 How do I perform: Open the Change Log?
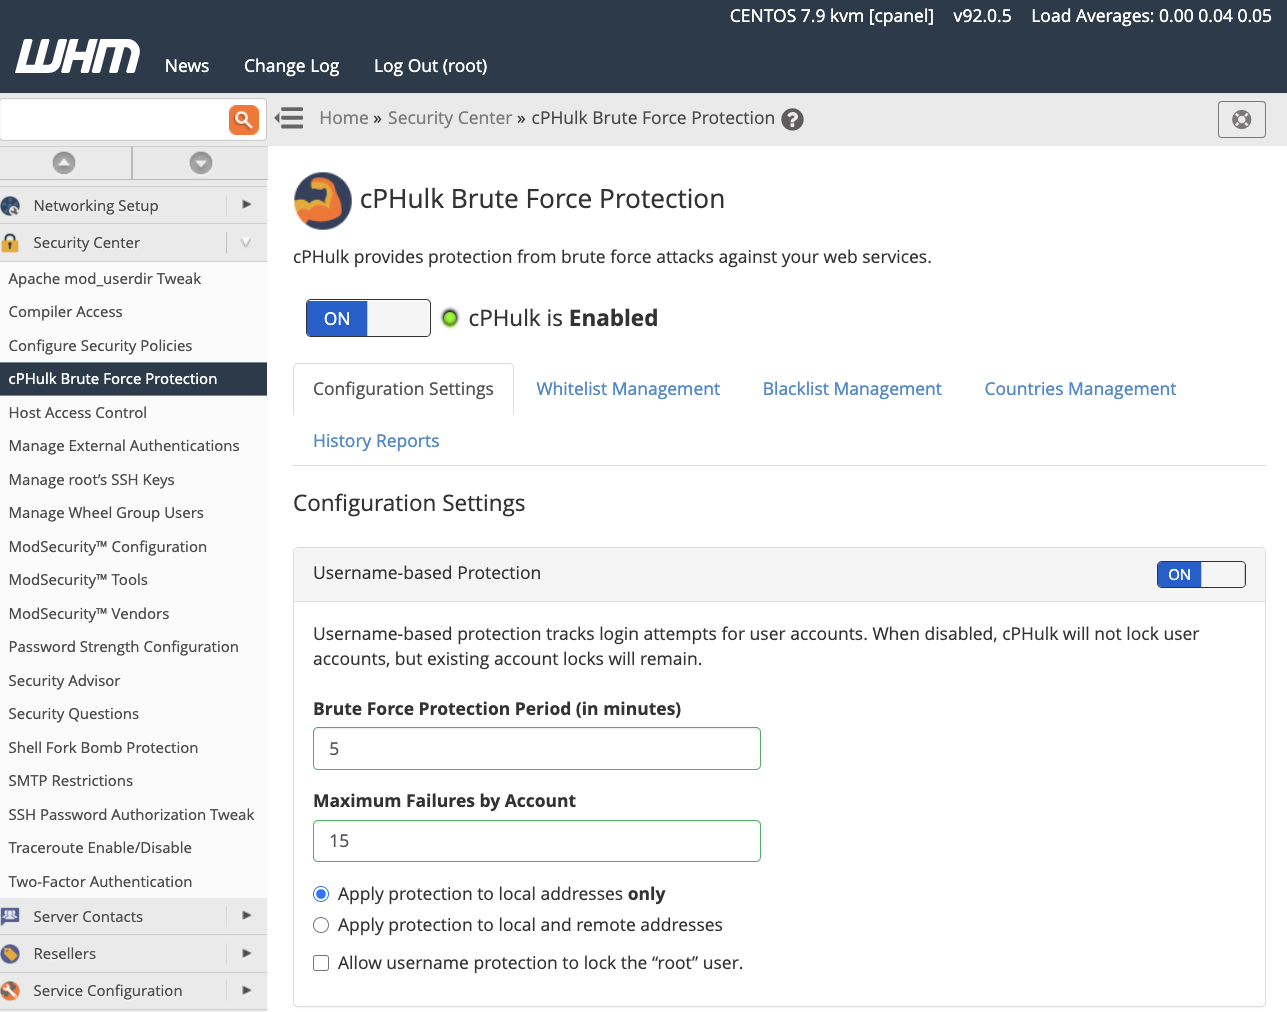(x=291, y=65)
